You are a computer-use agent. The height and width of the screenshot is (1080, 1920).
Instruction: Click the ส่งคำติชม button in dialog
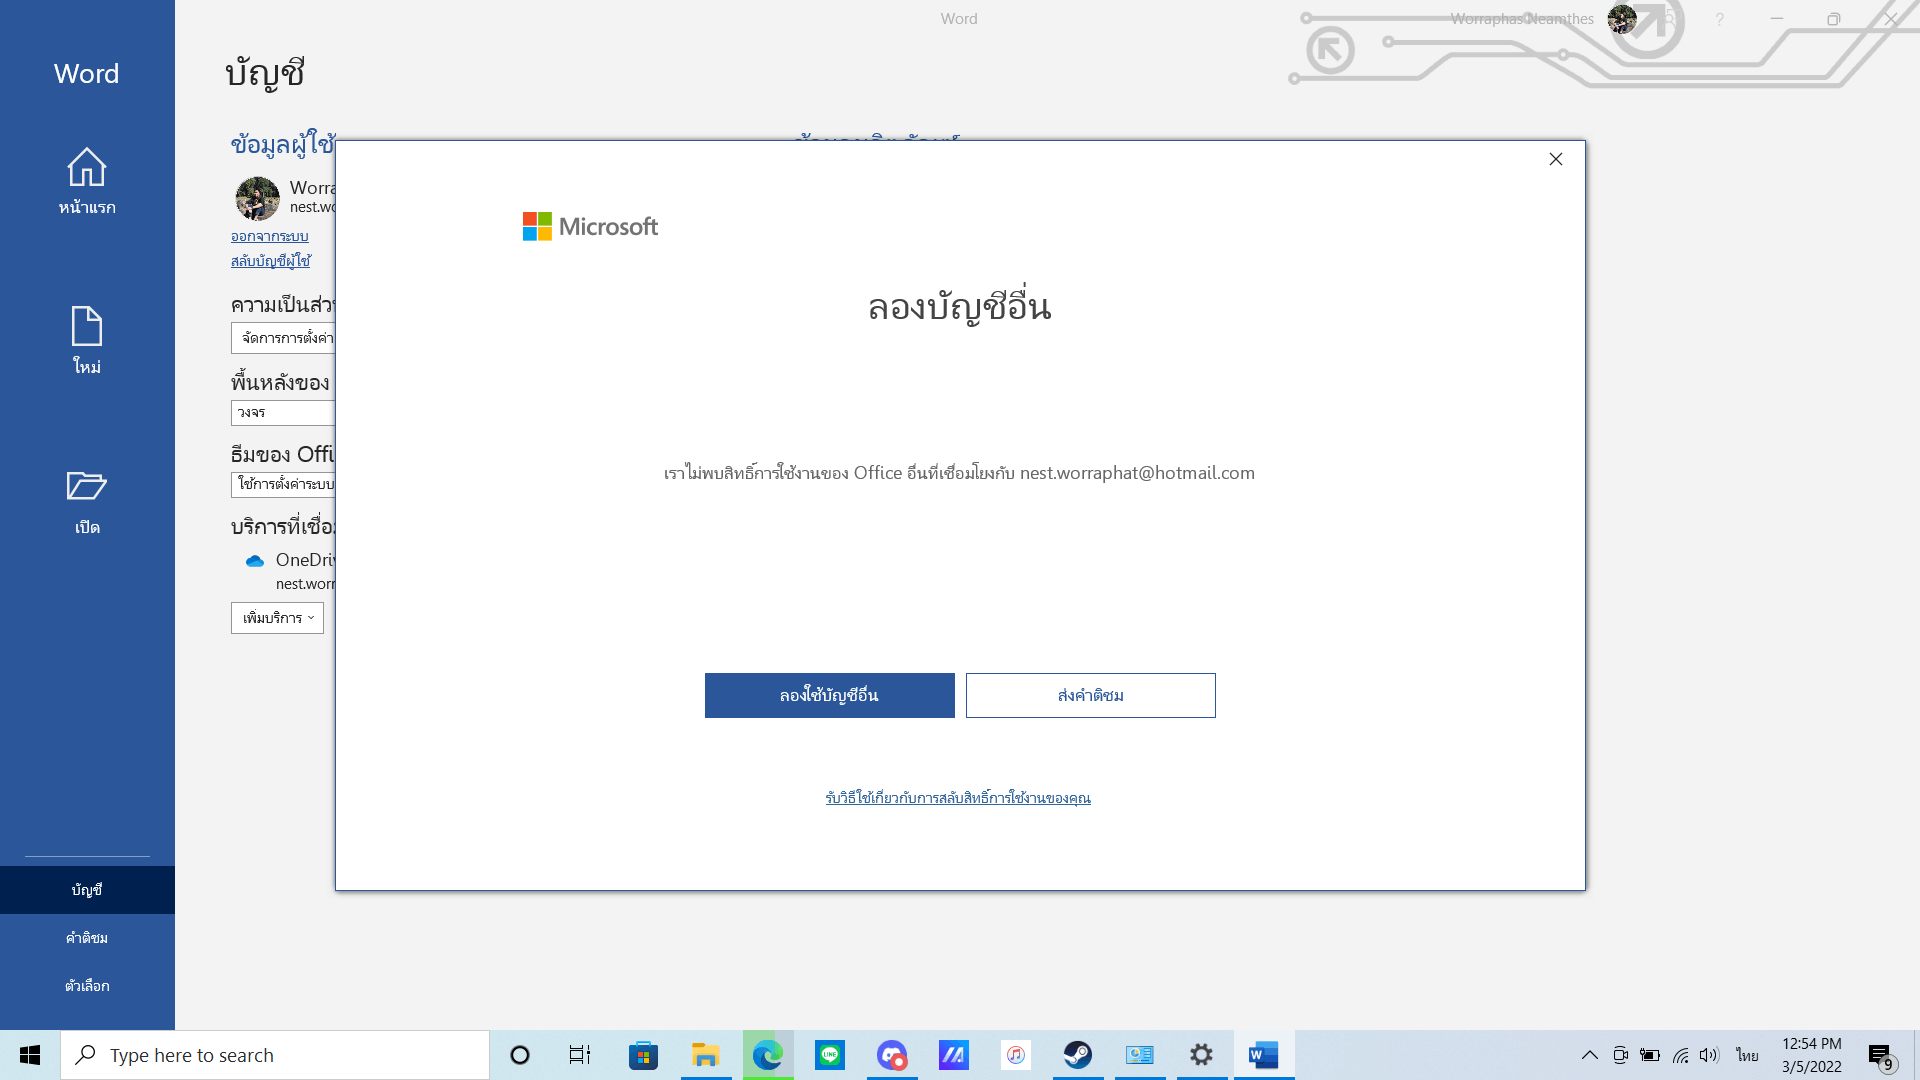click(1090, 695)
